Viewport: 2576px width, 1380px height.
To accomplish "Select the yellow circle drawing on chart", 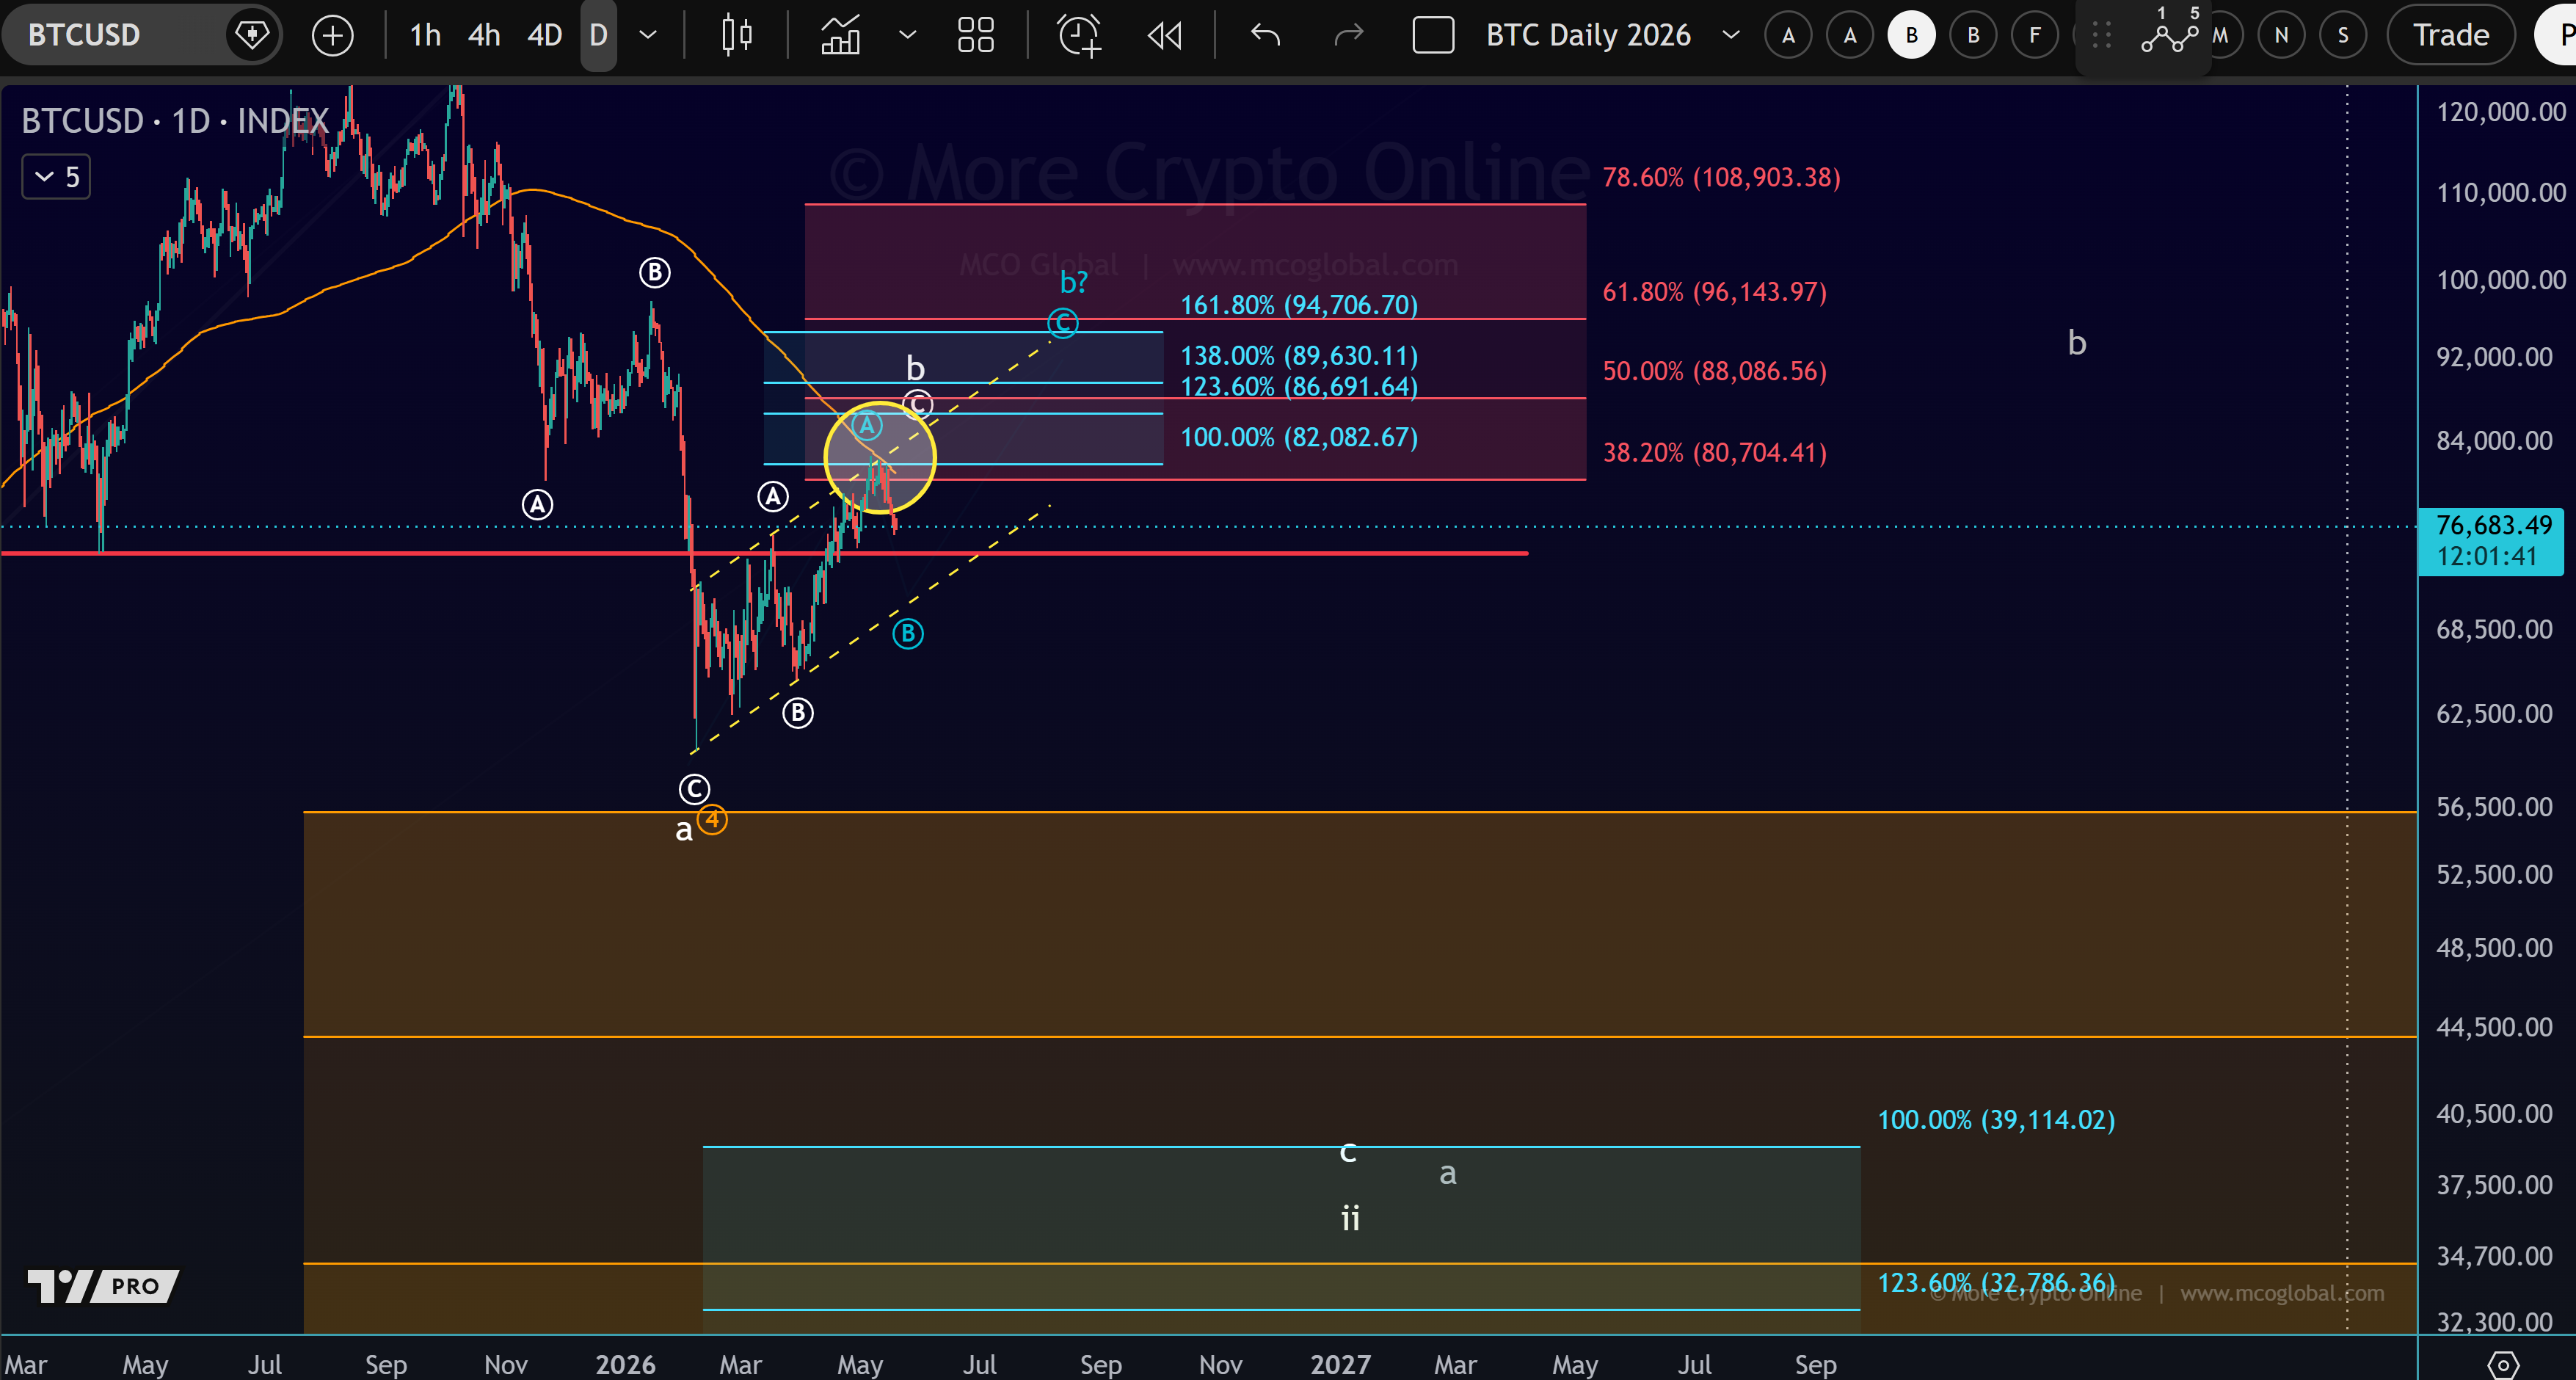I will pos(880,458).
